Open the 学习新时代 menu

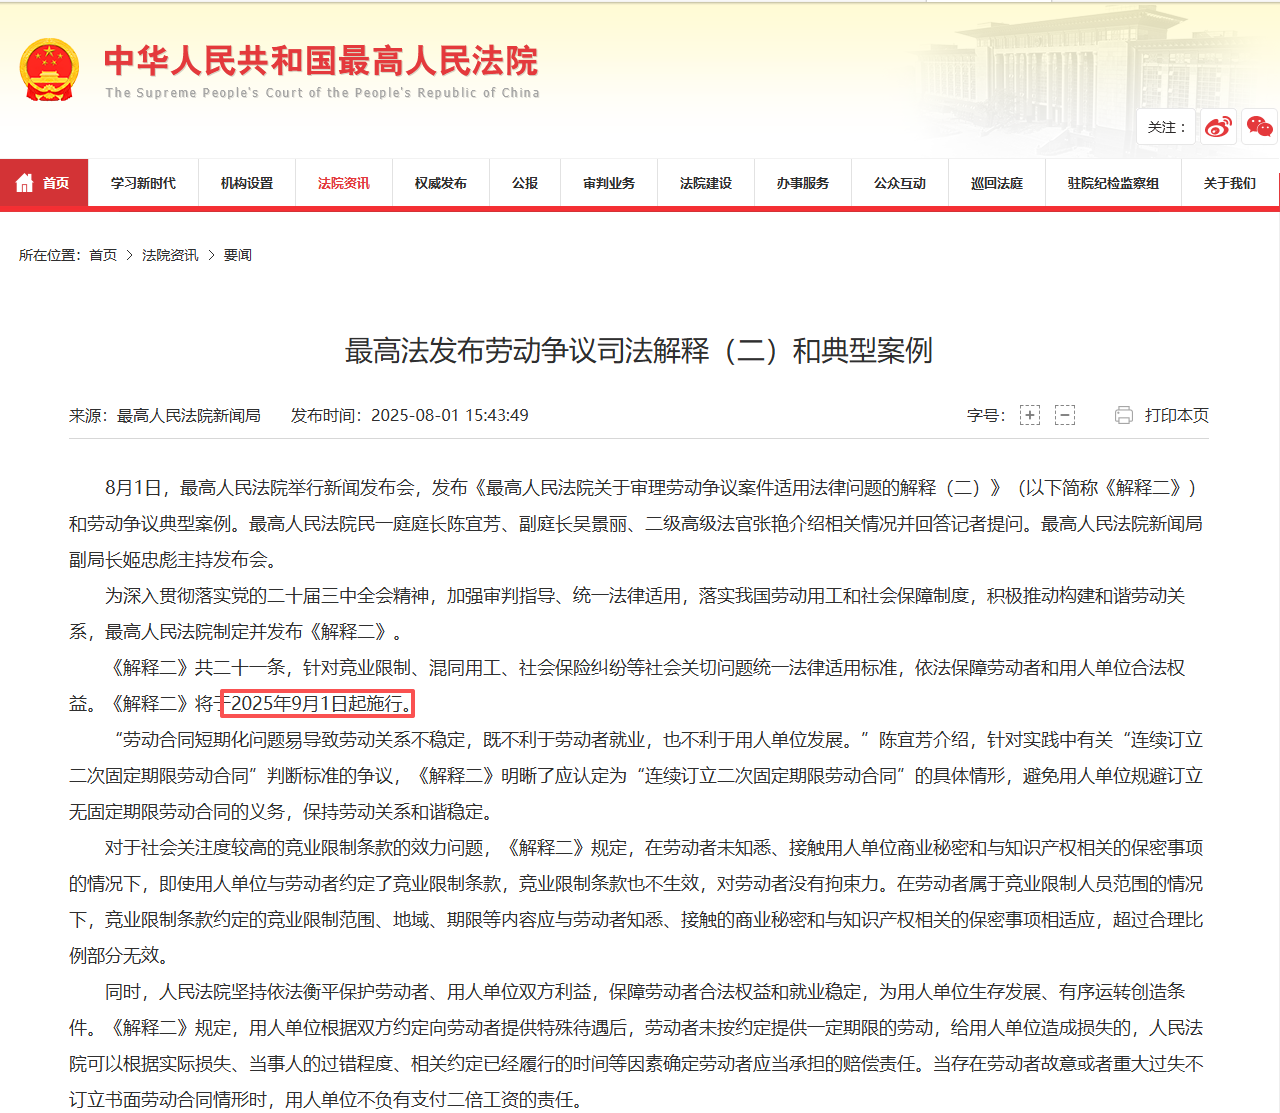tap(143, 183)
